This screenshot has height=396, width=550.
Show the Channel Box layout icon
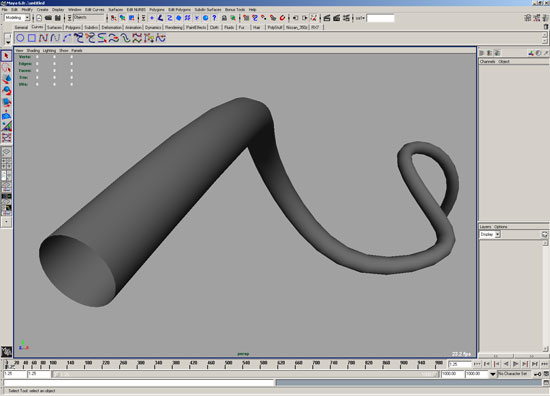[546, 18]
